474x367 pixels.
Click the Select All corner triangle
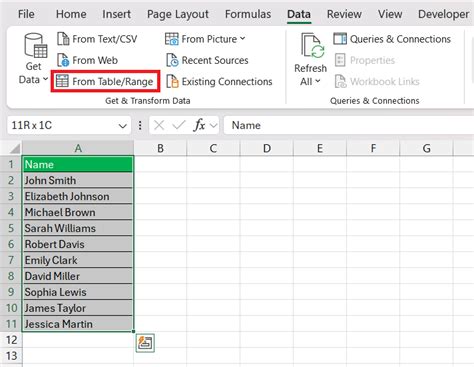[14, 148]
